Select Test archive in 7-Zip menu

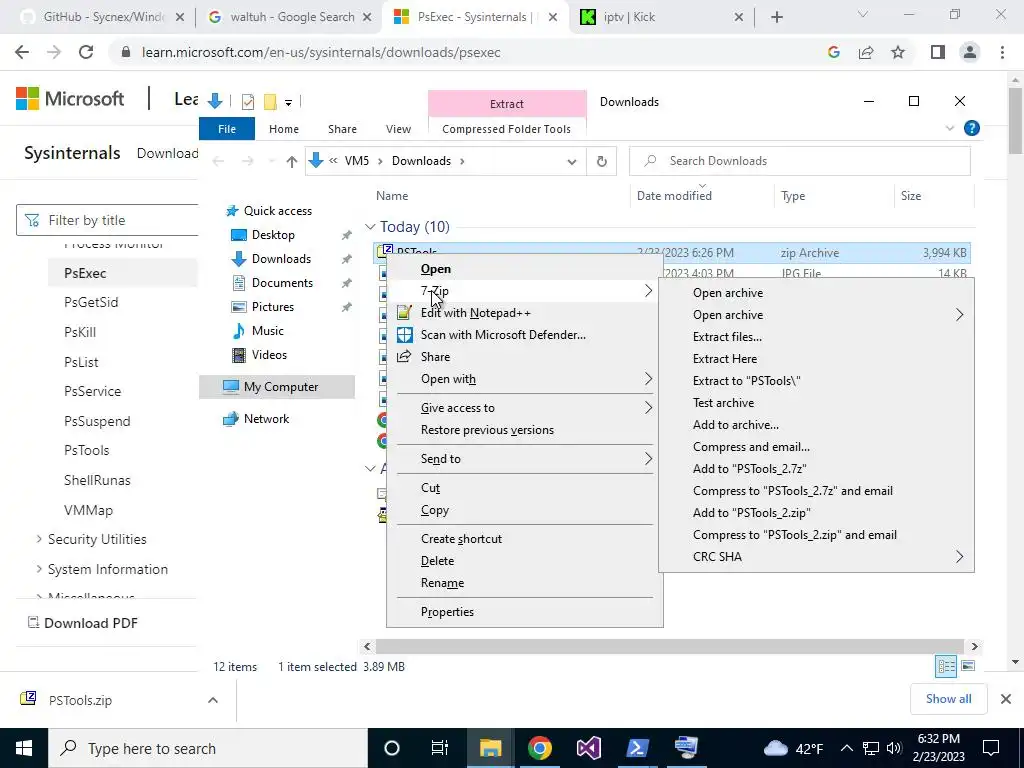[723, 403]
